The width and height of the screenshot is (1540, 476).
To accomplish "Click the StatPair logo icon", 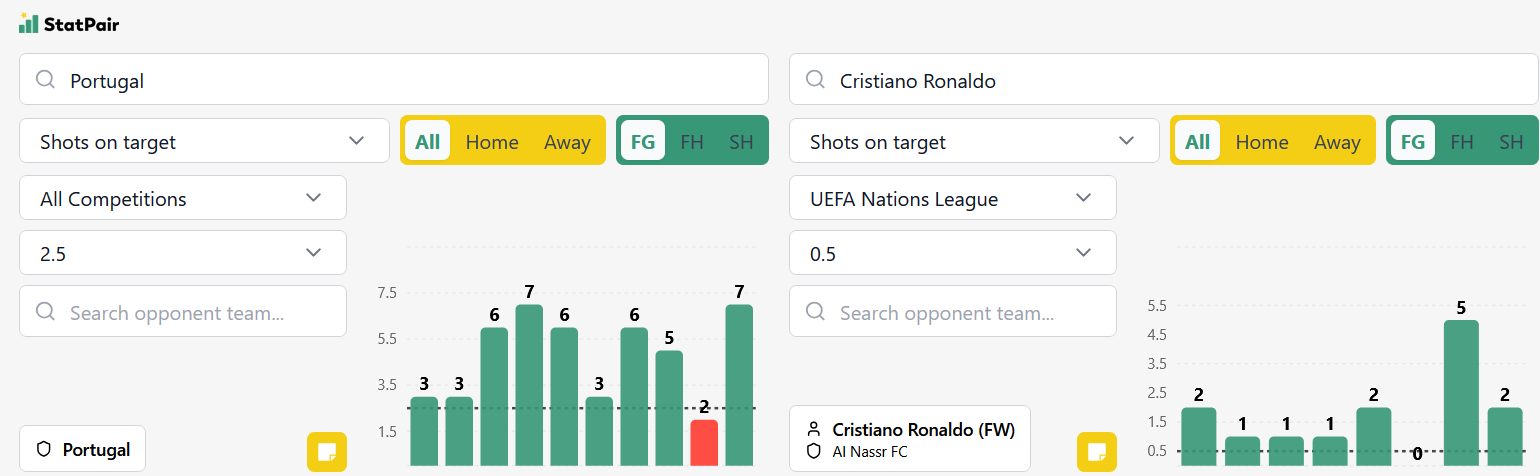I will tap(28, 23).
